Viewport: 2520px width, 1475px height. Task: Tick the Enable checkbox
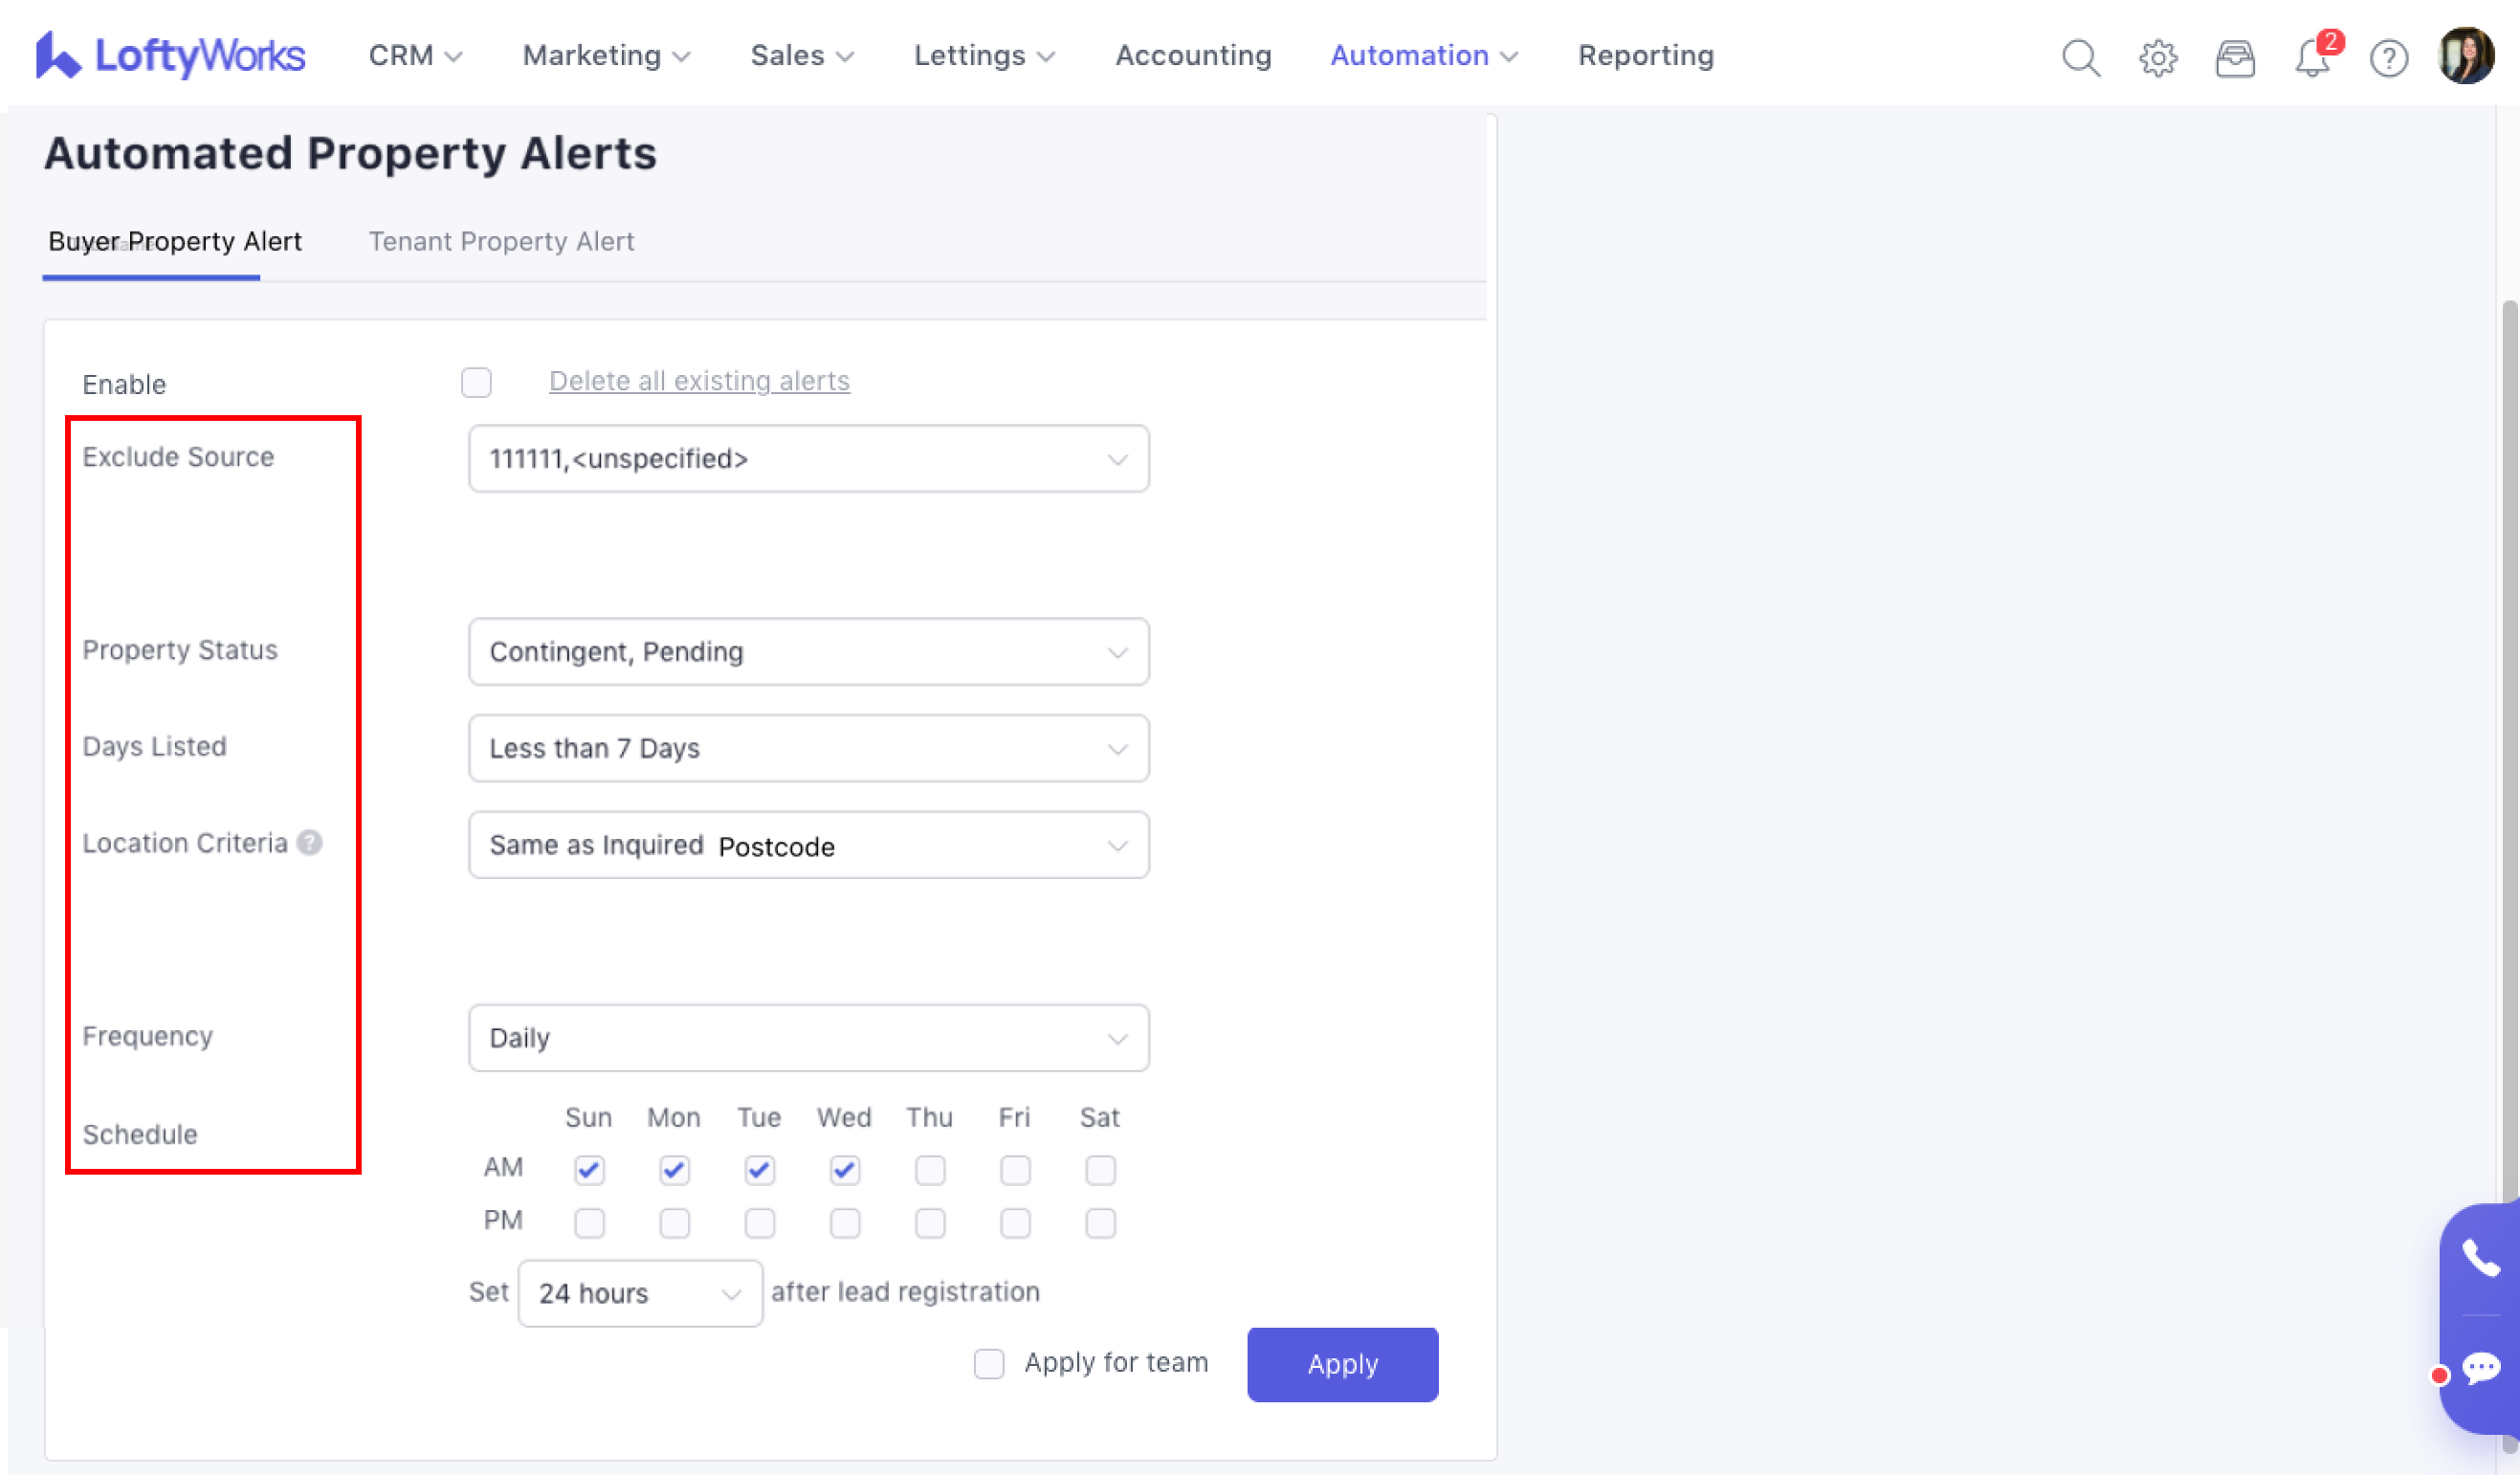click(476, 382)
